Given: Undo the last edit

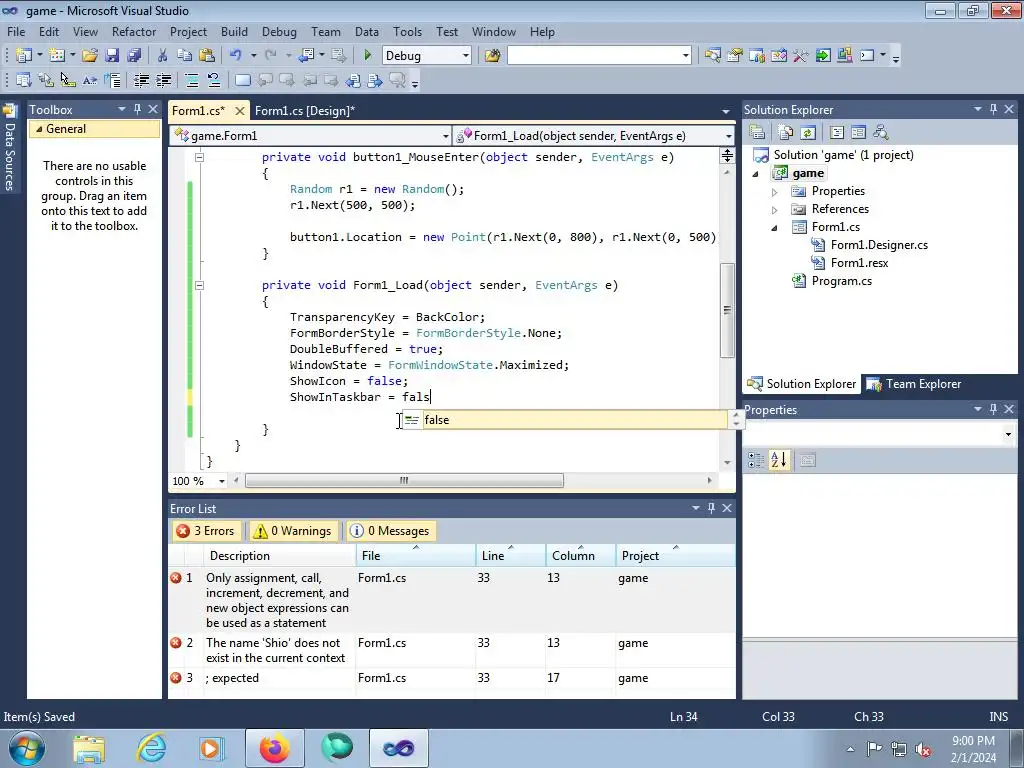Looking at the screenshot, I should (236, 56).
